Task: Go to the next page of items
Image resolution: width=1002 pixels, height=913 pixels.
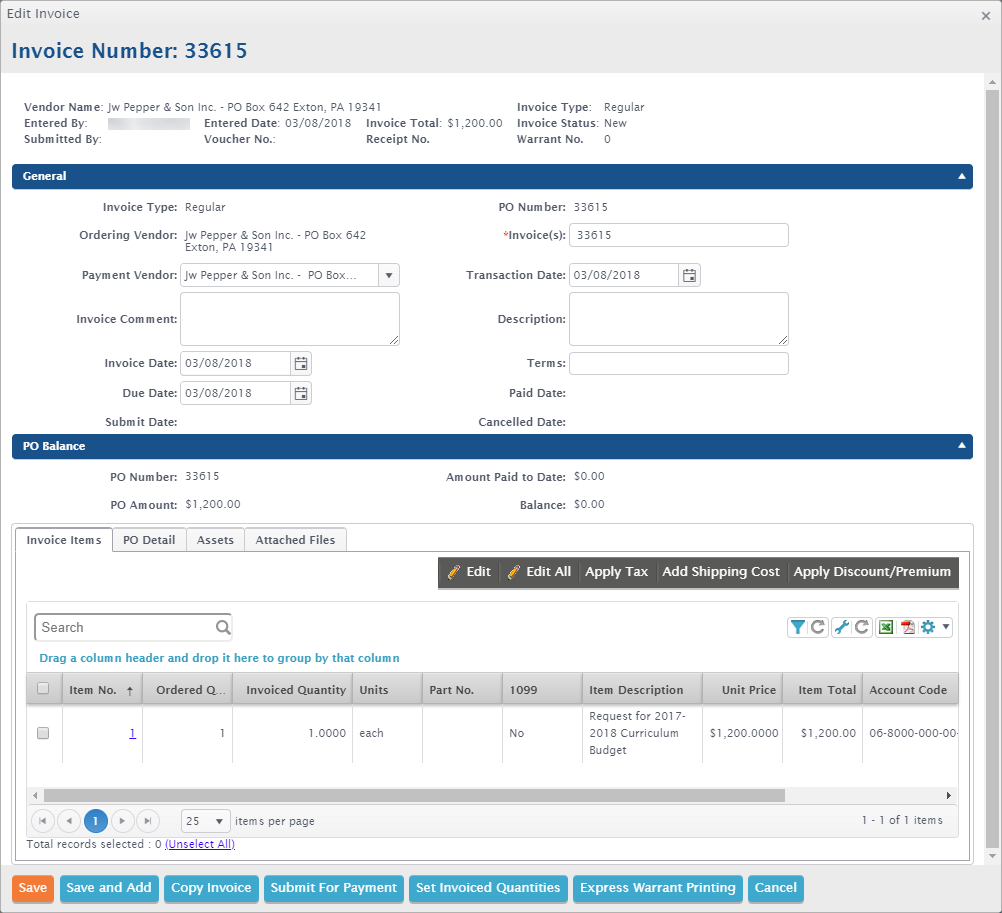Action: click(122, 821)
